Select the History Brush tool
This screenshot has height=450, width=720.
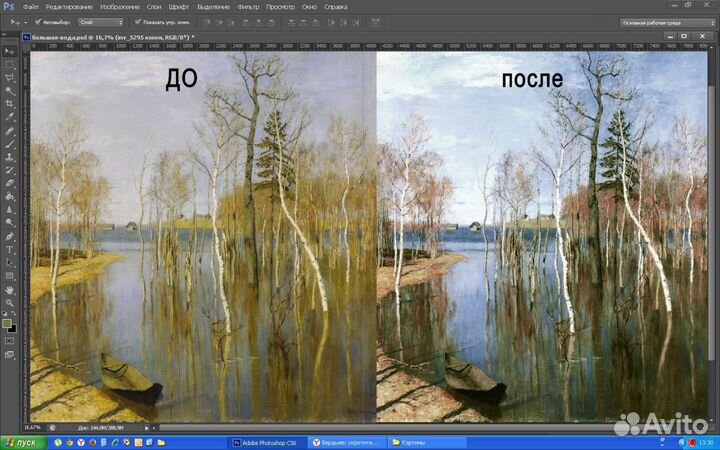(9, 170)
